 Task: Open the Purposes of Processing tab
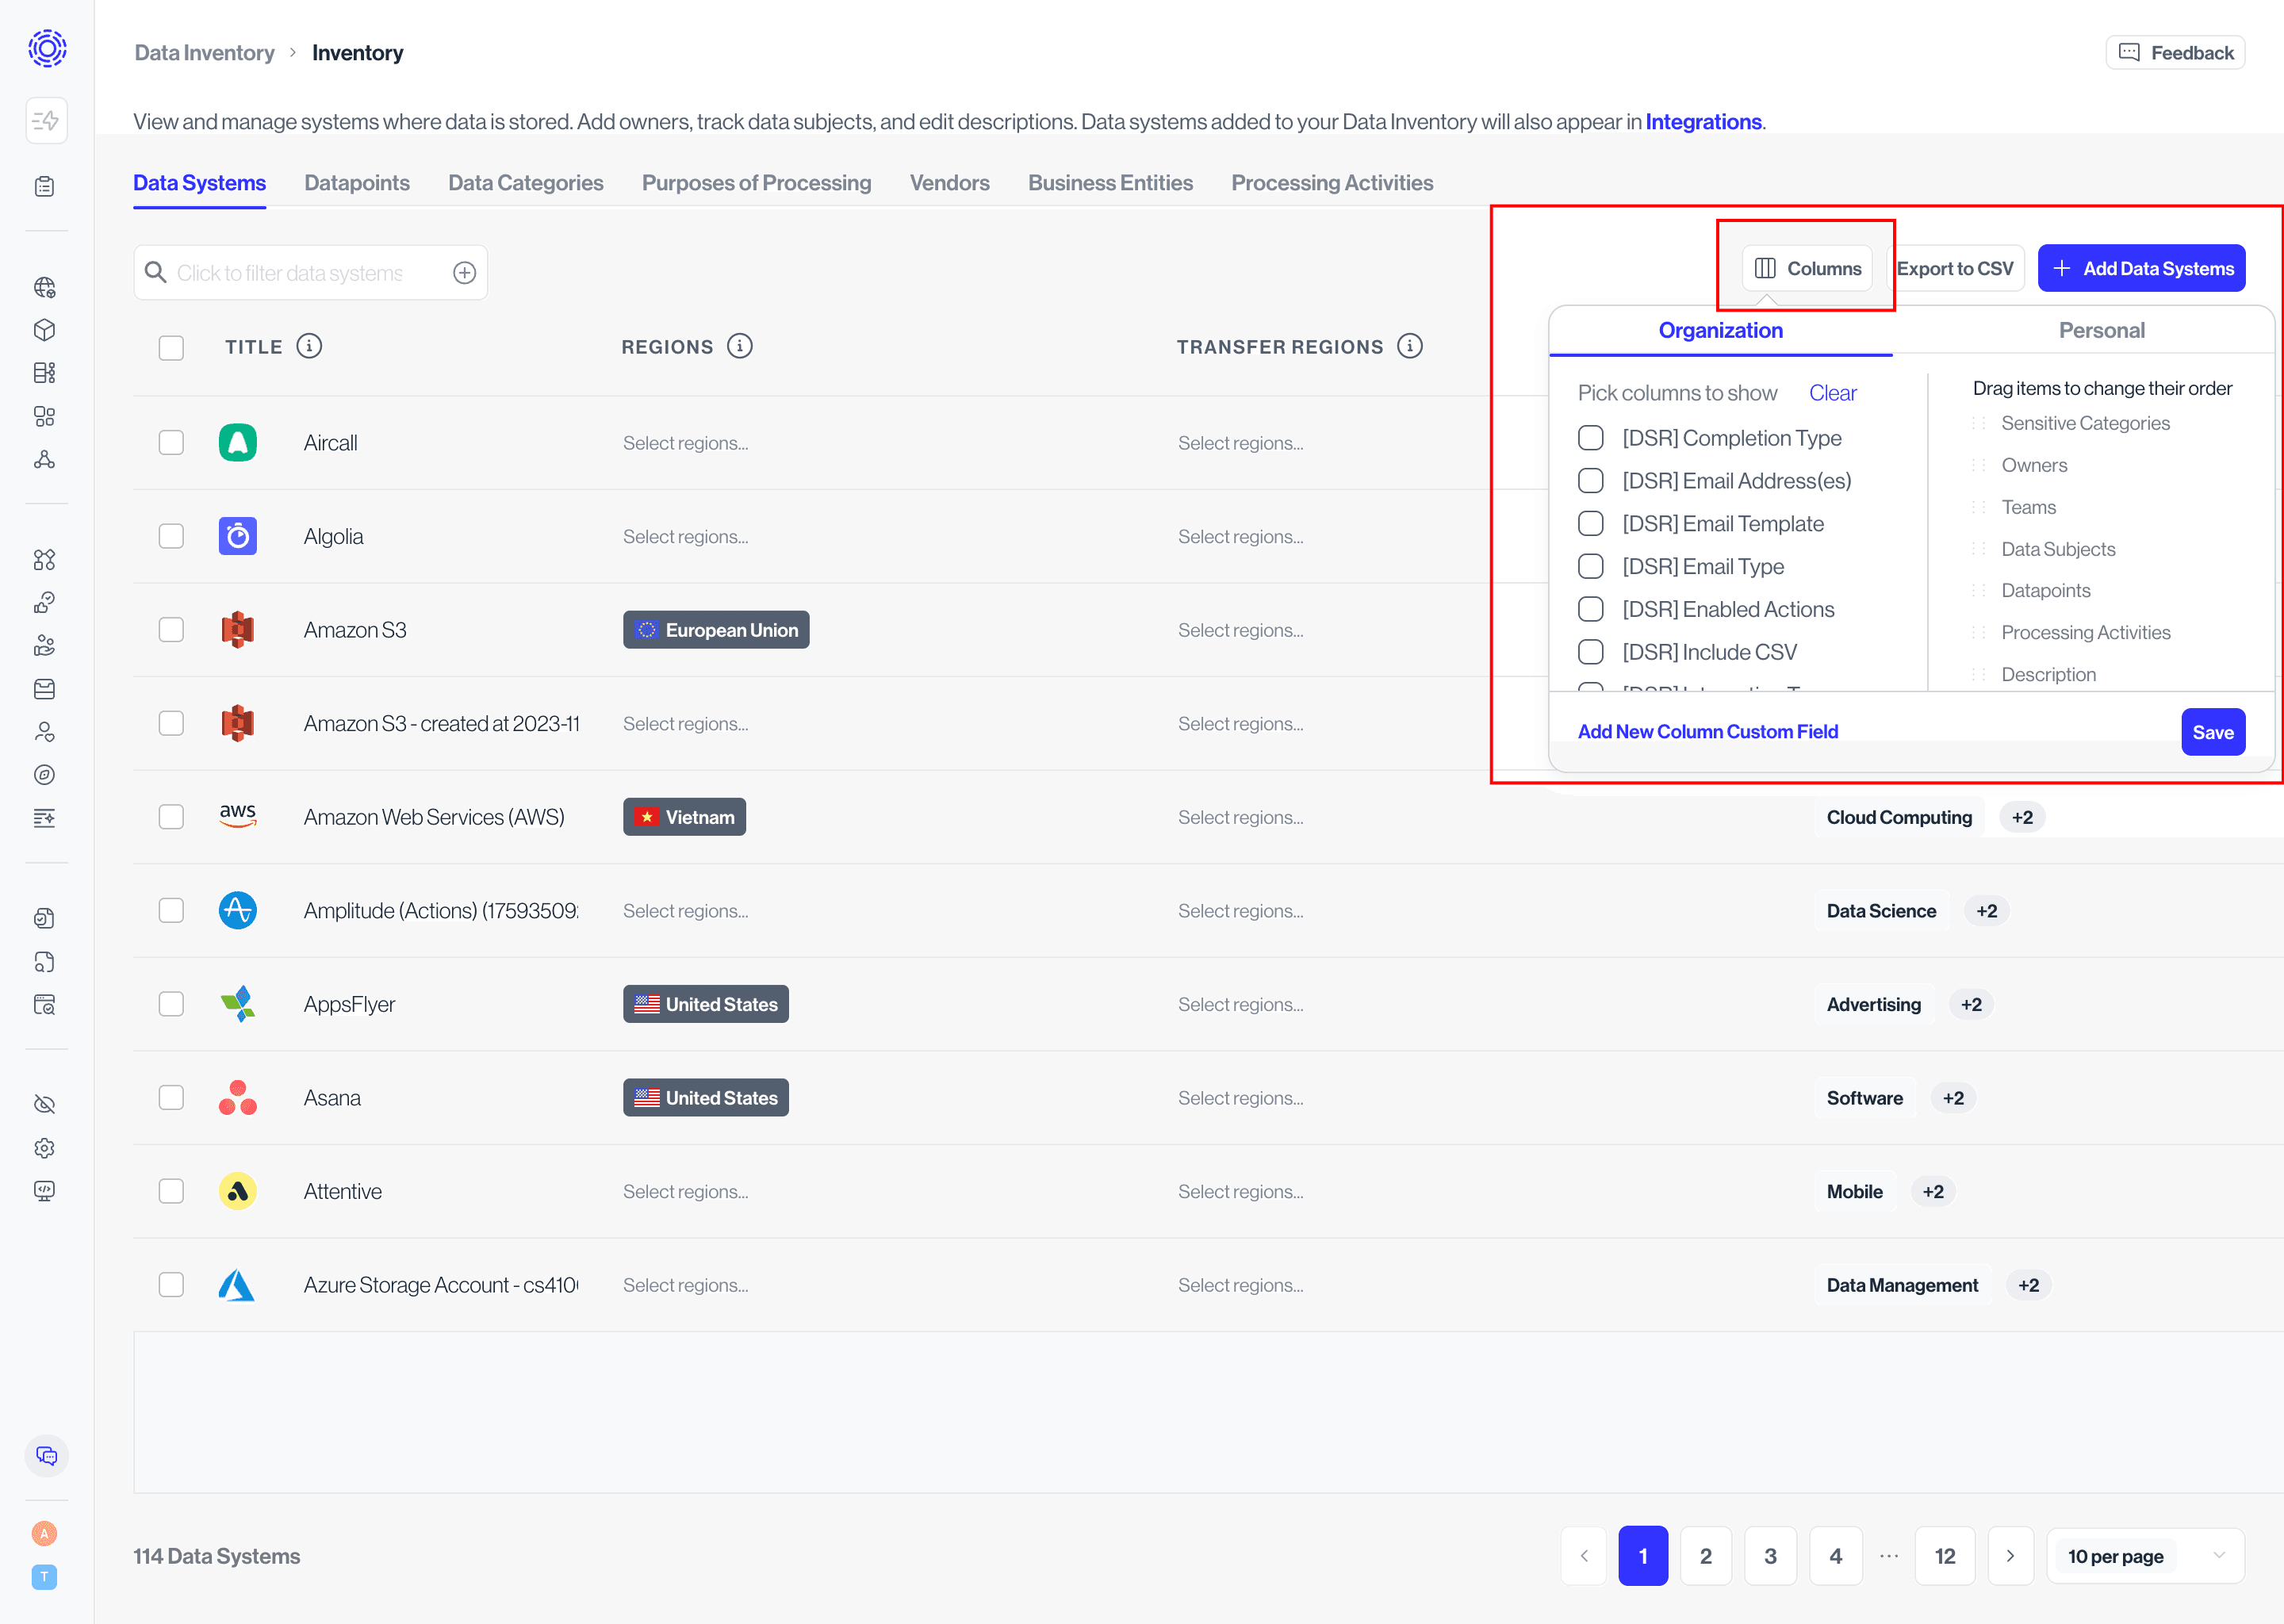[757, 183]
